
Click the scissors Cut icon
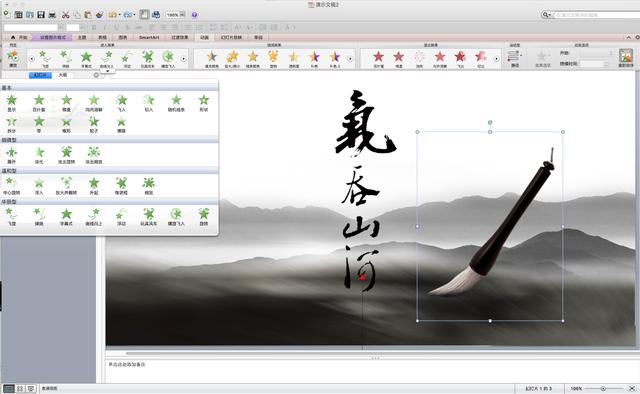65,15
